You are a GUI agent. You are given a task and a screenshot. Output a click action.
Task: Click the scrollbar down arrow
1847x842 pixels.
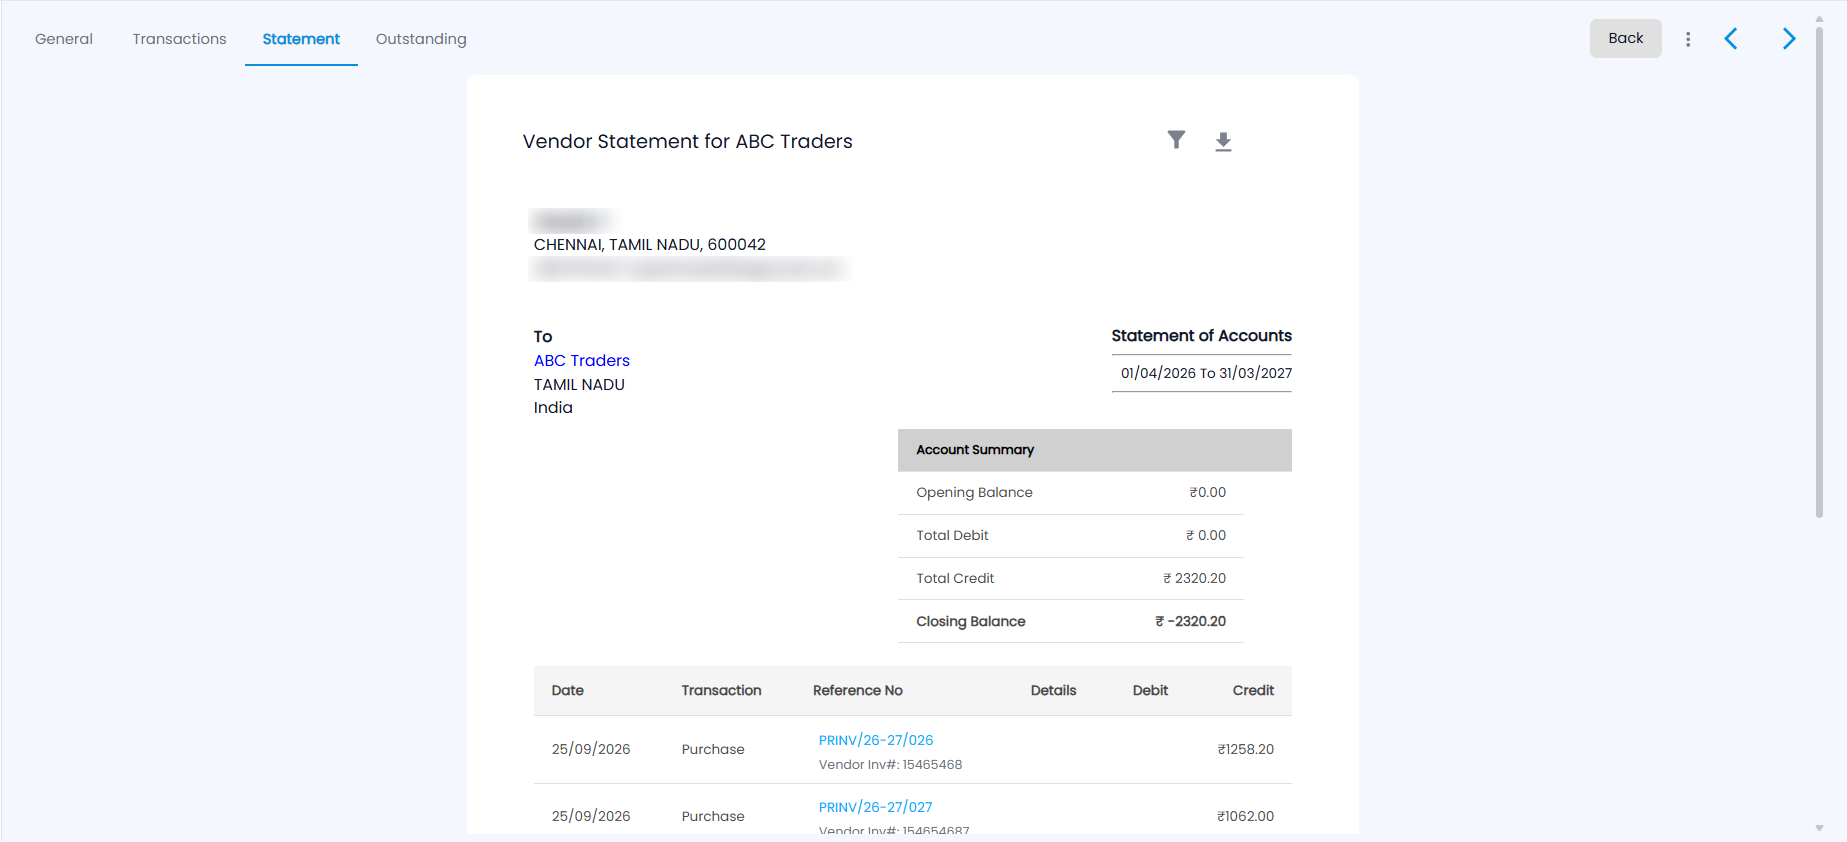pyautogui.click(x=1819, y=828)
